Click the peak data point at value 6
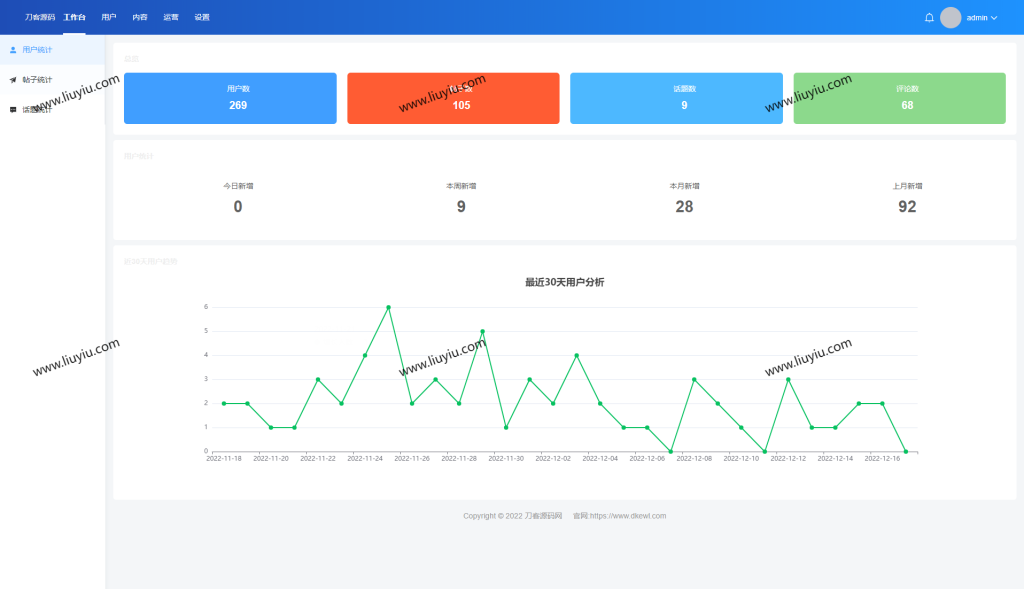 (x=389, y=307)
